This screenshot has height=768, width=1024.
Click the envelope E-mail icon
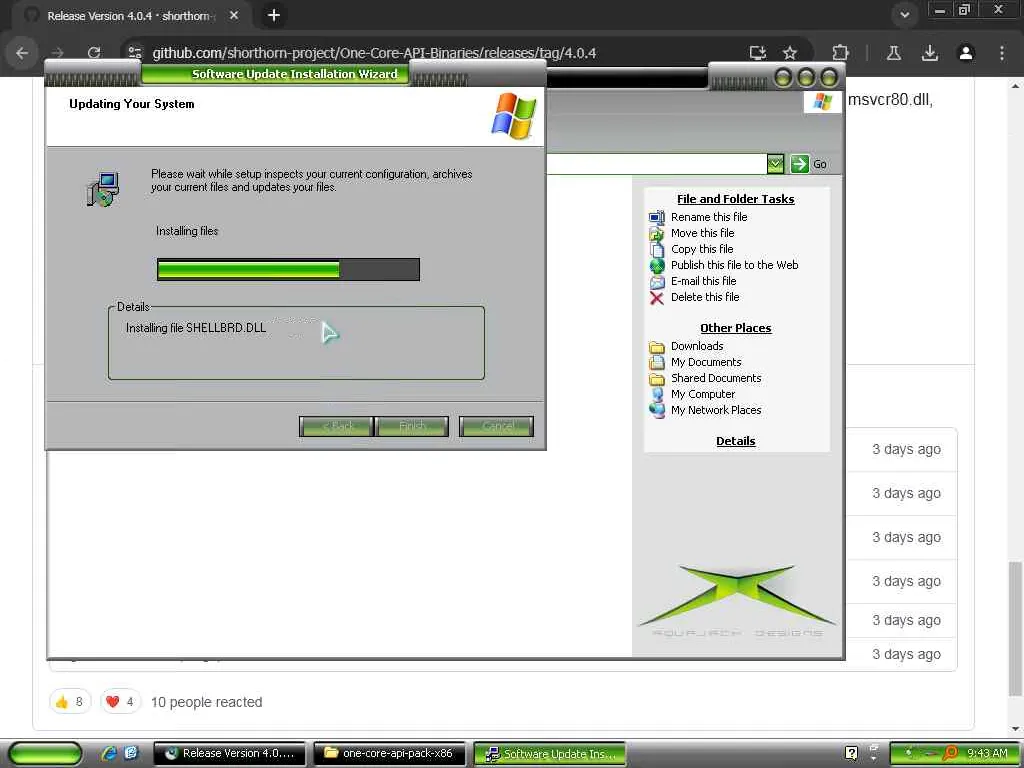pos(656,281)
